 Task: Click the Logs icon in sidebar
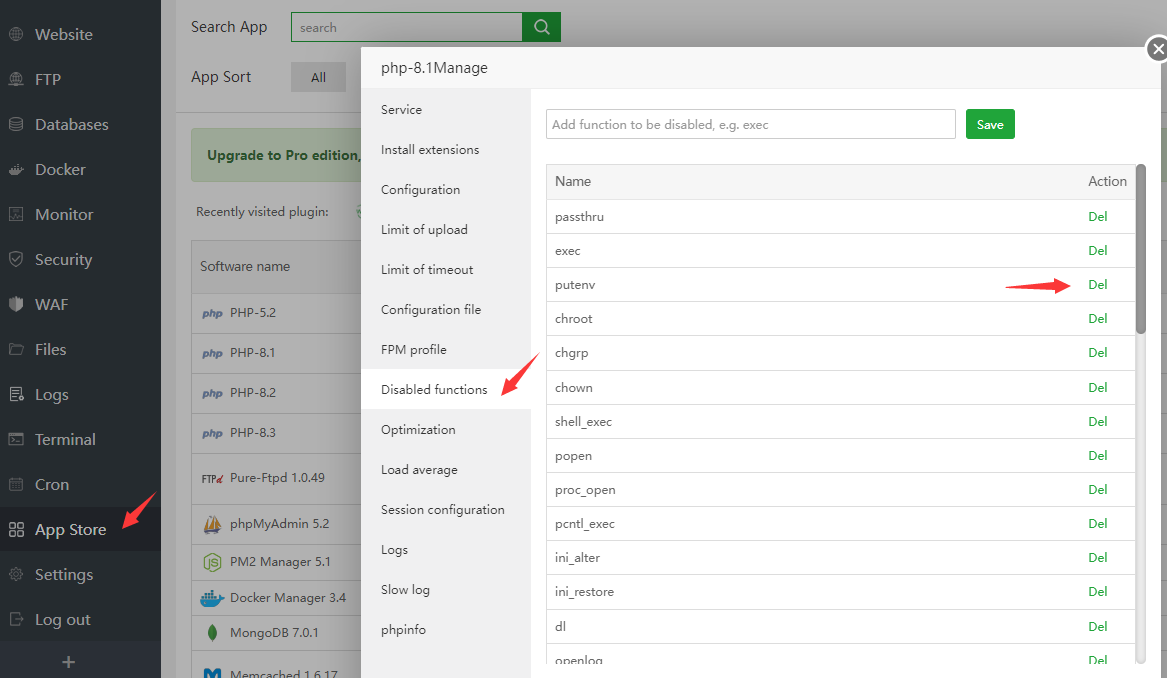16,394
